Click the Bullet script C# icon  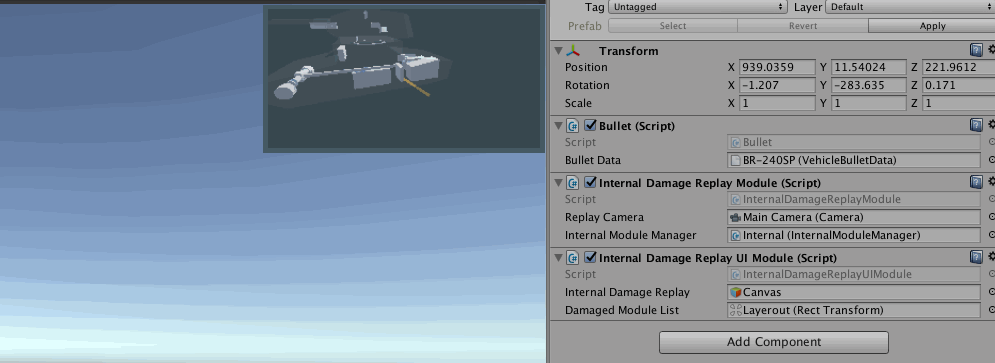pyautogui.click(x=573, y=126)
